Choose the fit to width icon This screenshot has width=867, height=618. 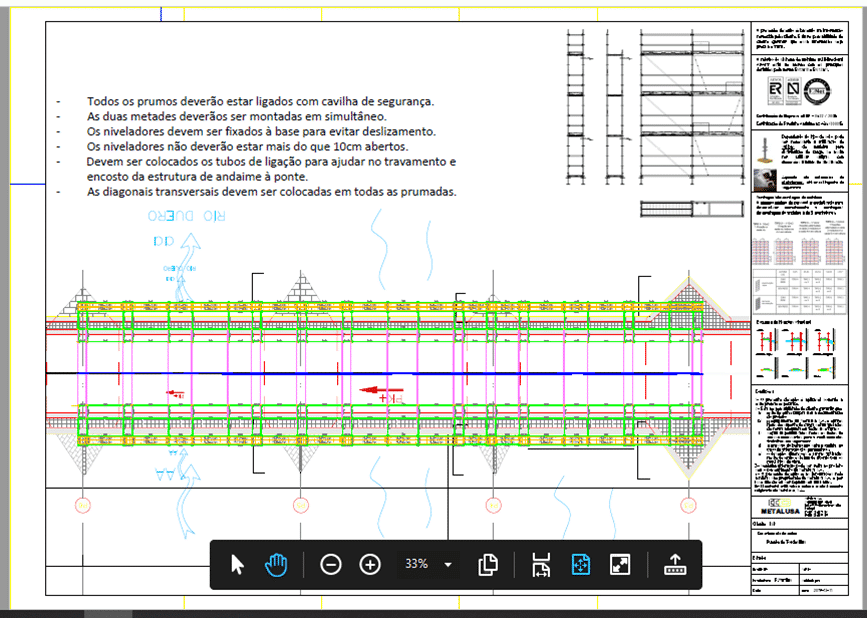point(541,565)
